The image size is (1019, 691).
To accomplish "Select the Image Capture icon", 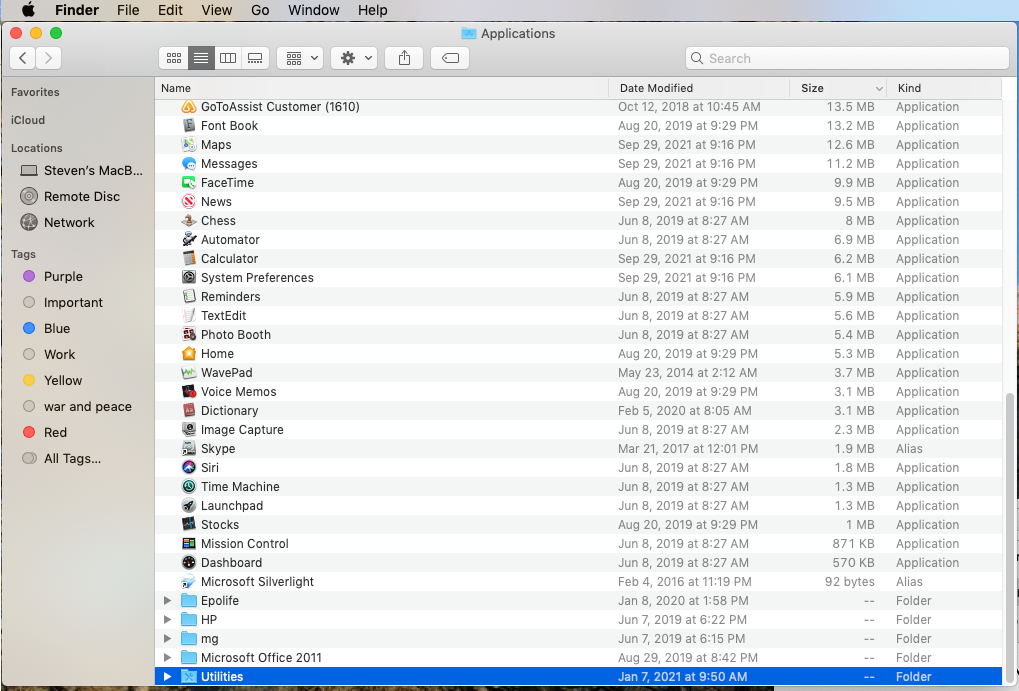I will pyautogui.click(x=188, y=430).
